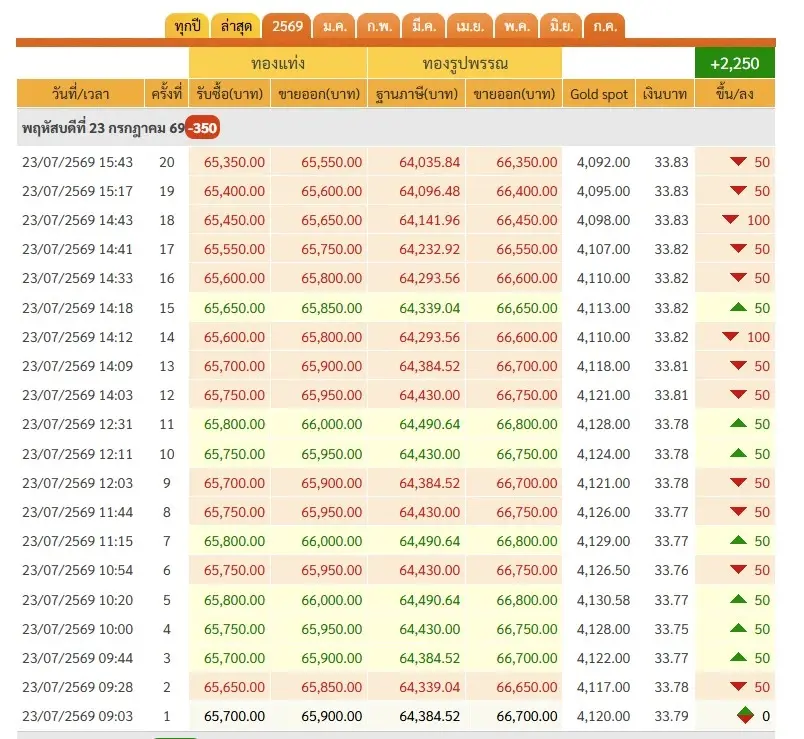Open the ก.ค. month tab
The height and width of the screenshot is (739, 804).
tap(605, 26)
